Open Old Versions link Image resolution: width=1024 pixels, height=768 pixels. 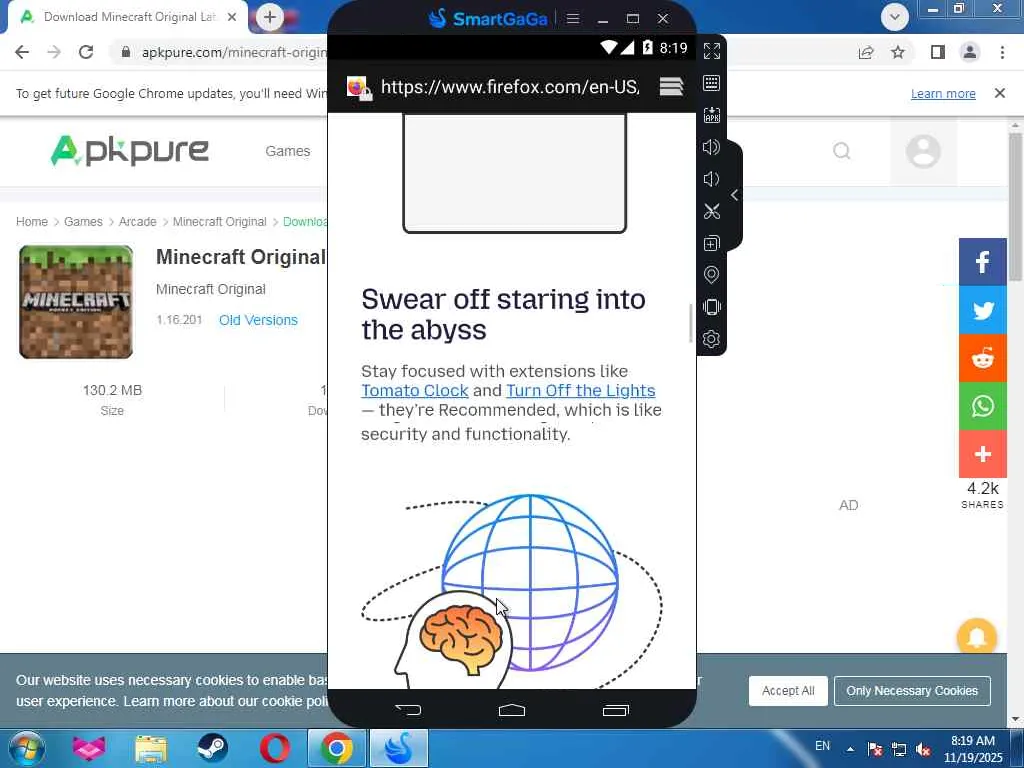258,320
